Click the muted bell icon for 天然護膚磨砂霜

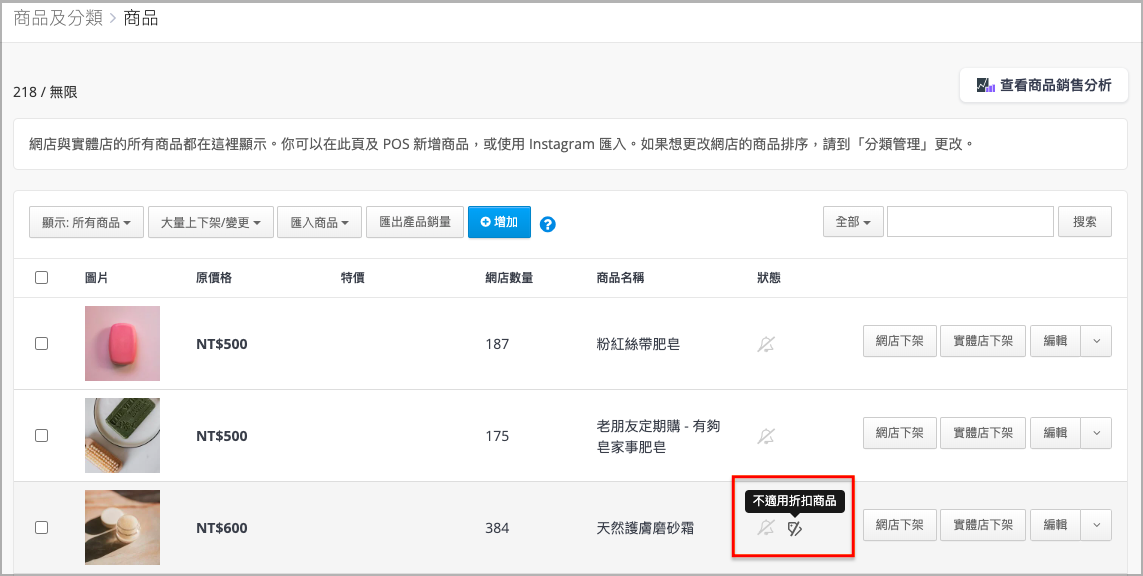click(765, 528)
